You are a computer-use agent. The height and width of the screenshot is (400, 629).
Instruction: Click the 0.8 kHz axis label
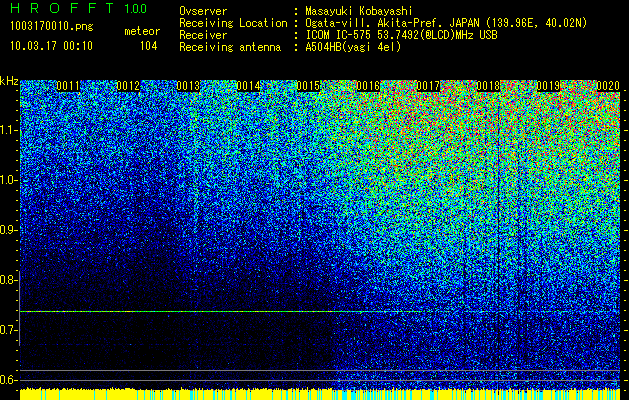pyautogui.click(x=8, y=280)
